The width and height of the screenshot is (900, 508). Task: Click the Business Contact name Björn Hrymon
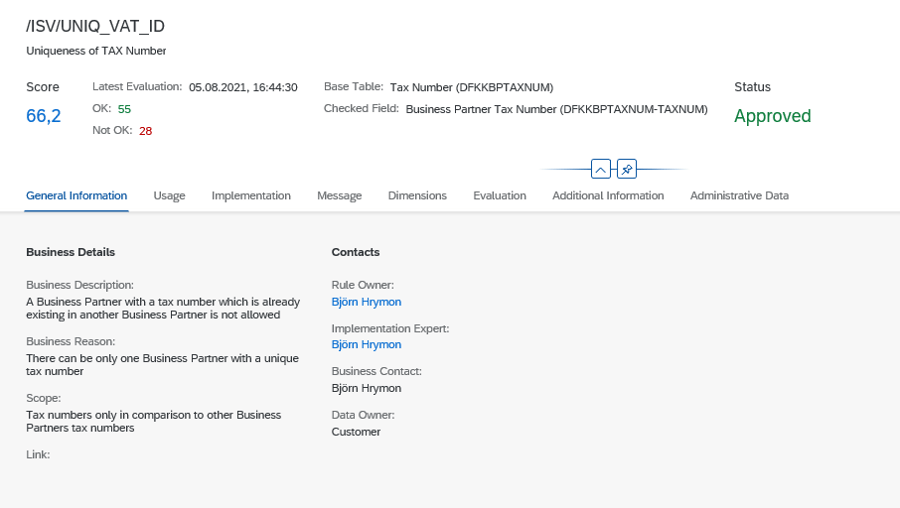(x=366, y=388)
